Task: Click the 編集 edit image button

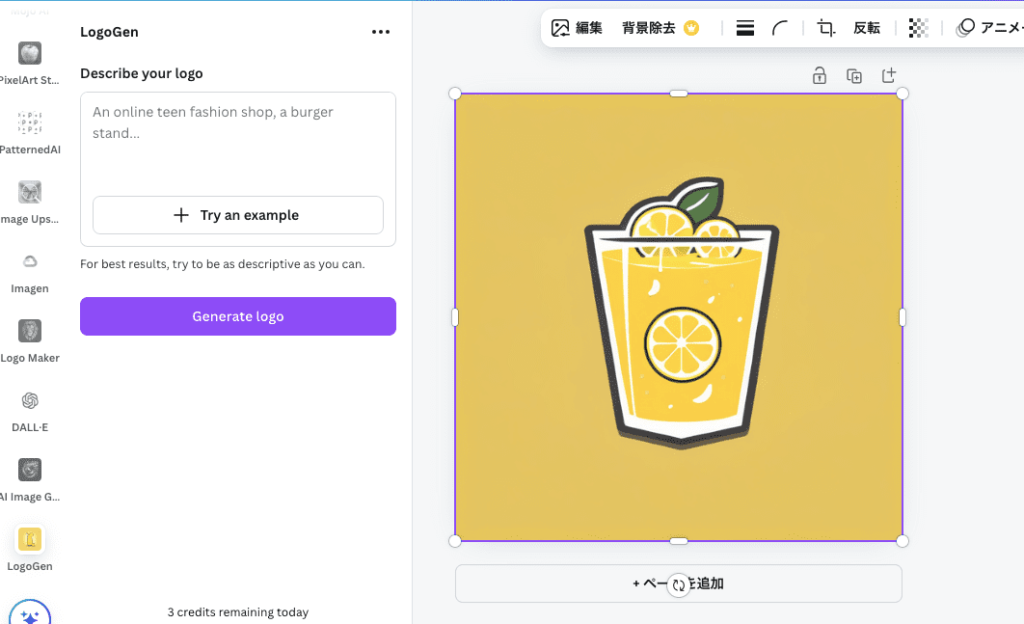Action: click(x=577, y=28)
